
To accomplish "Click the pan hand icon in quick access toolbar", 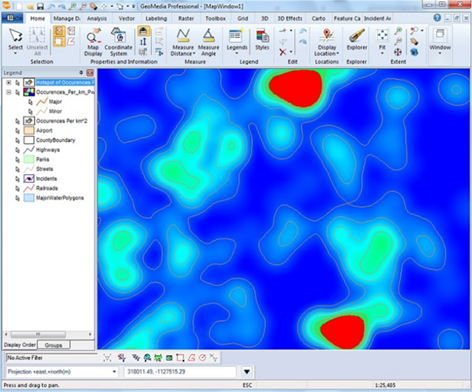I will point(93,6).
